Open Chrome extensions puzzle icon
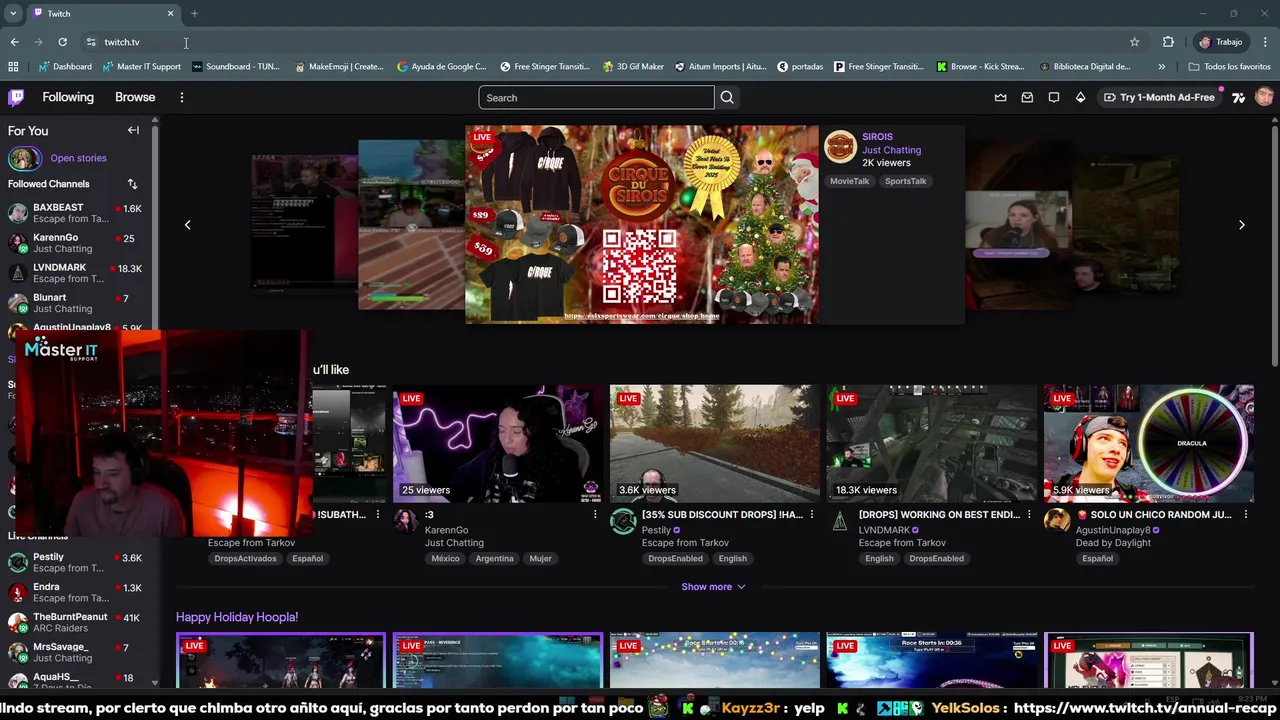Screen dimensions: 1280x720 point(1168,42)
